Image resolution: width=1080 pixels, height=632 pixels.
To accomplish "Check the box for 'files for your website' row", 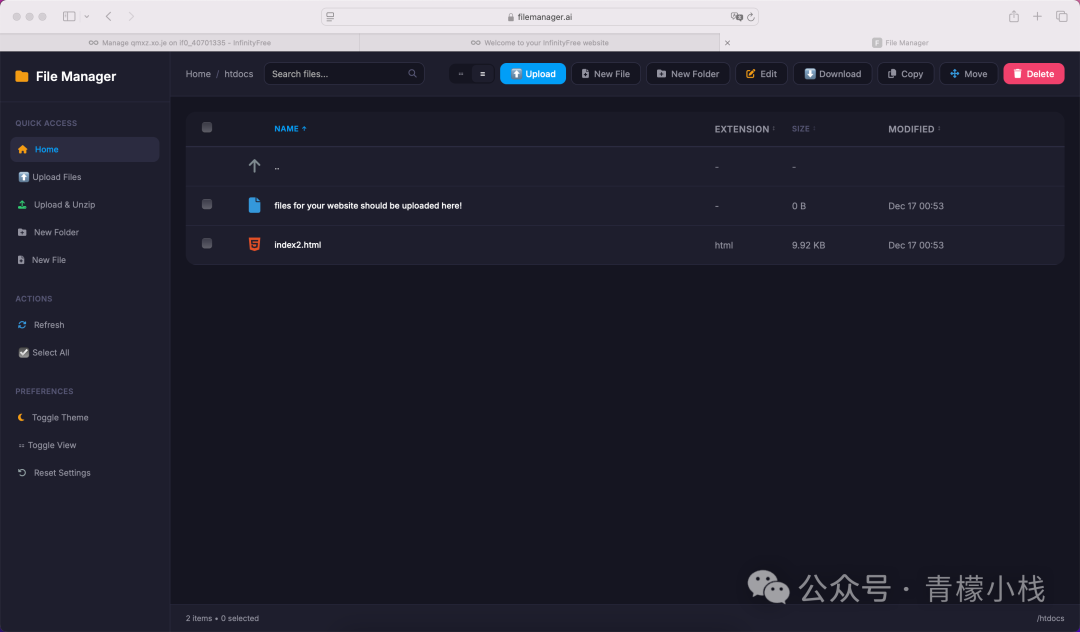I will pos(207,204).
